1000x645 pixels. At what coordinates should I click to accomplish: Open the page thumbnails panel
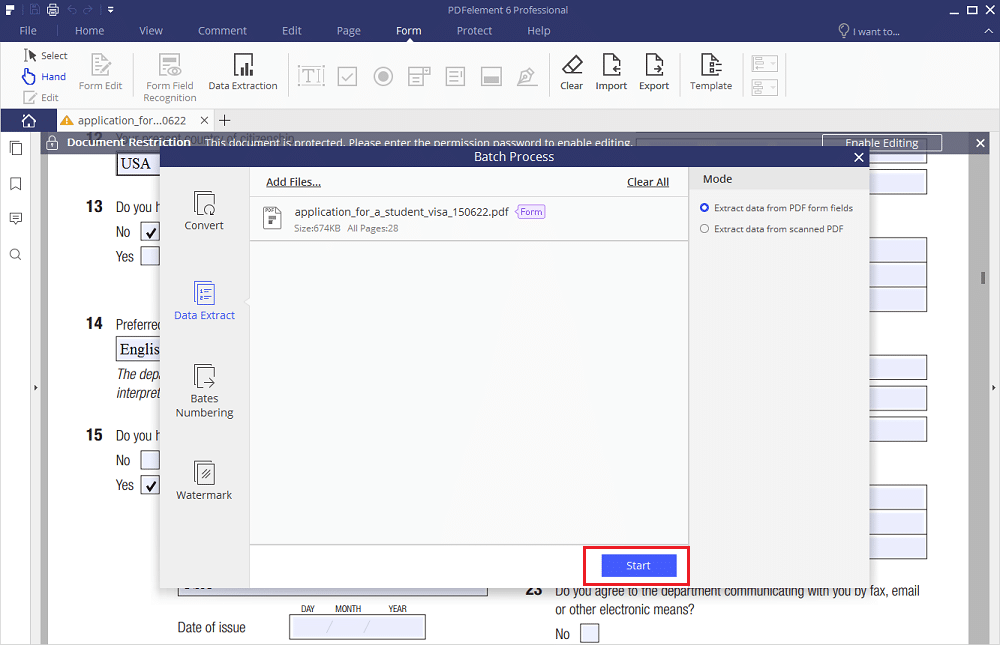point(16,149)
